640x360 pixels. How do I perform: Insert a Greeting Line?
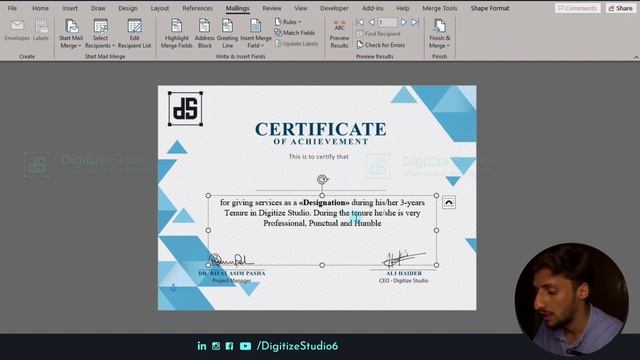227,34
